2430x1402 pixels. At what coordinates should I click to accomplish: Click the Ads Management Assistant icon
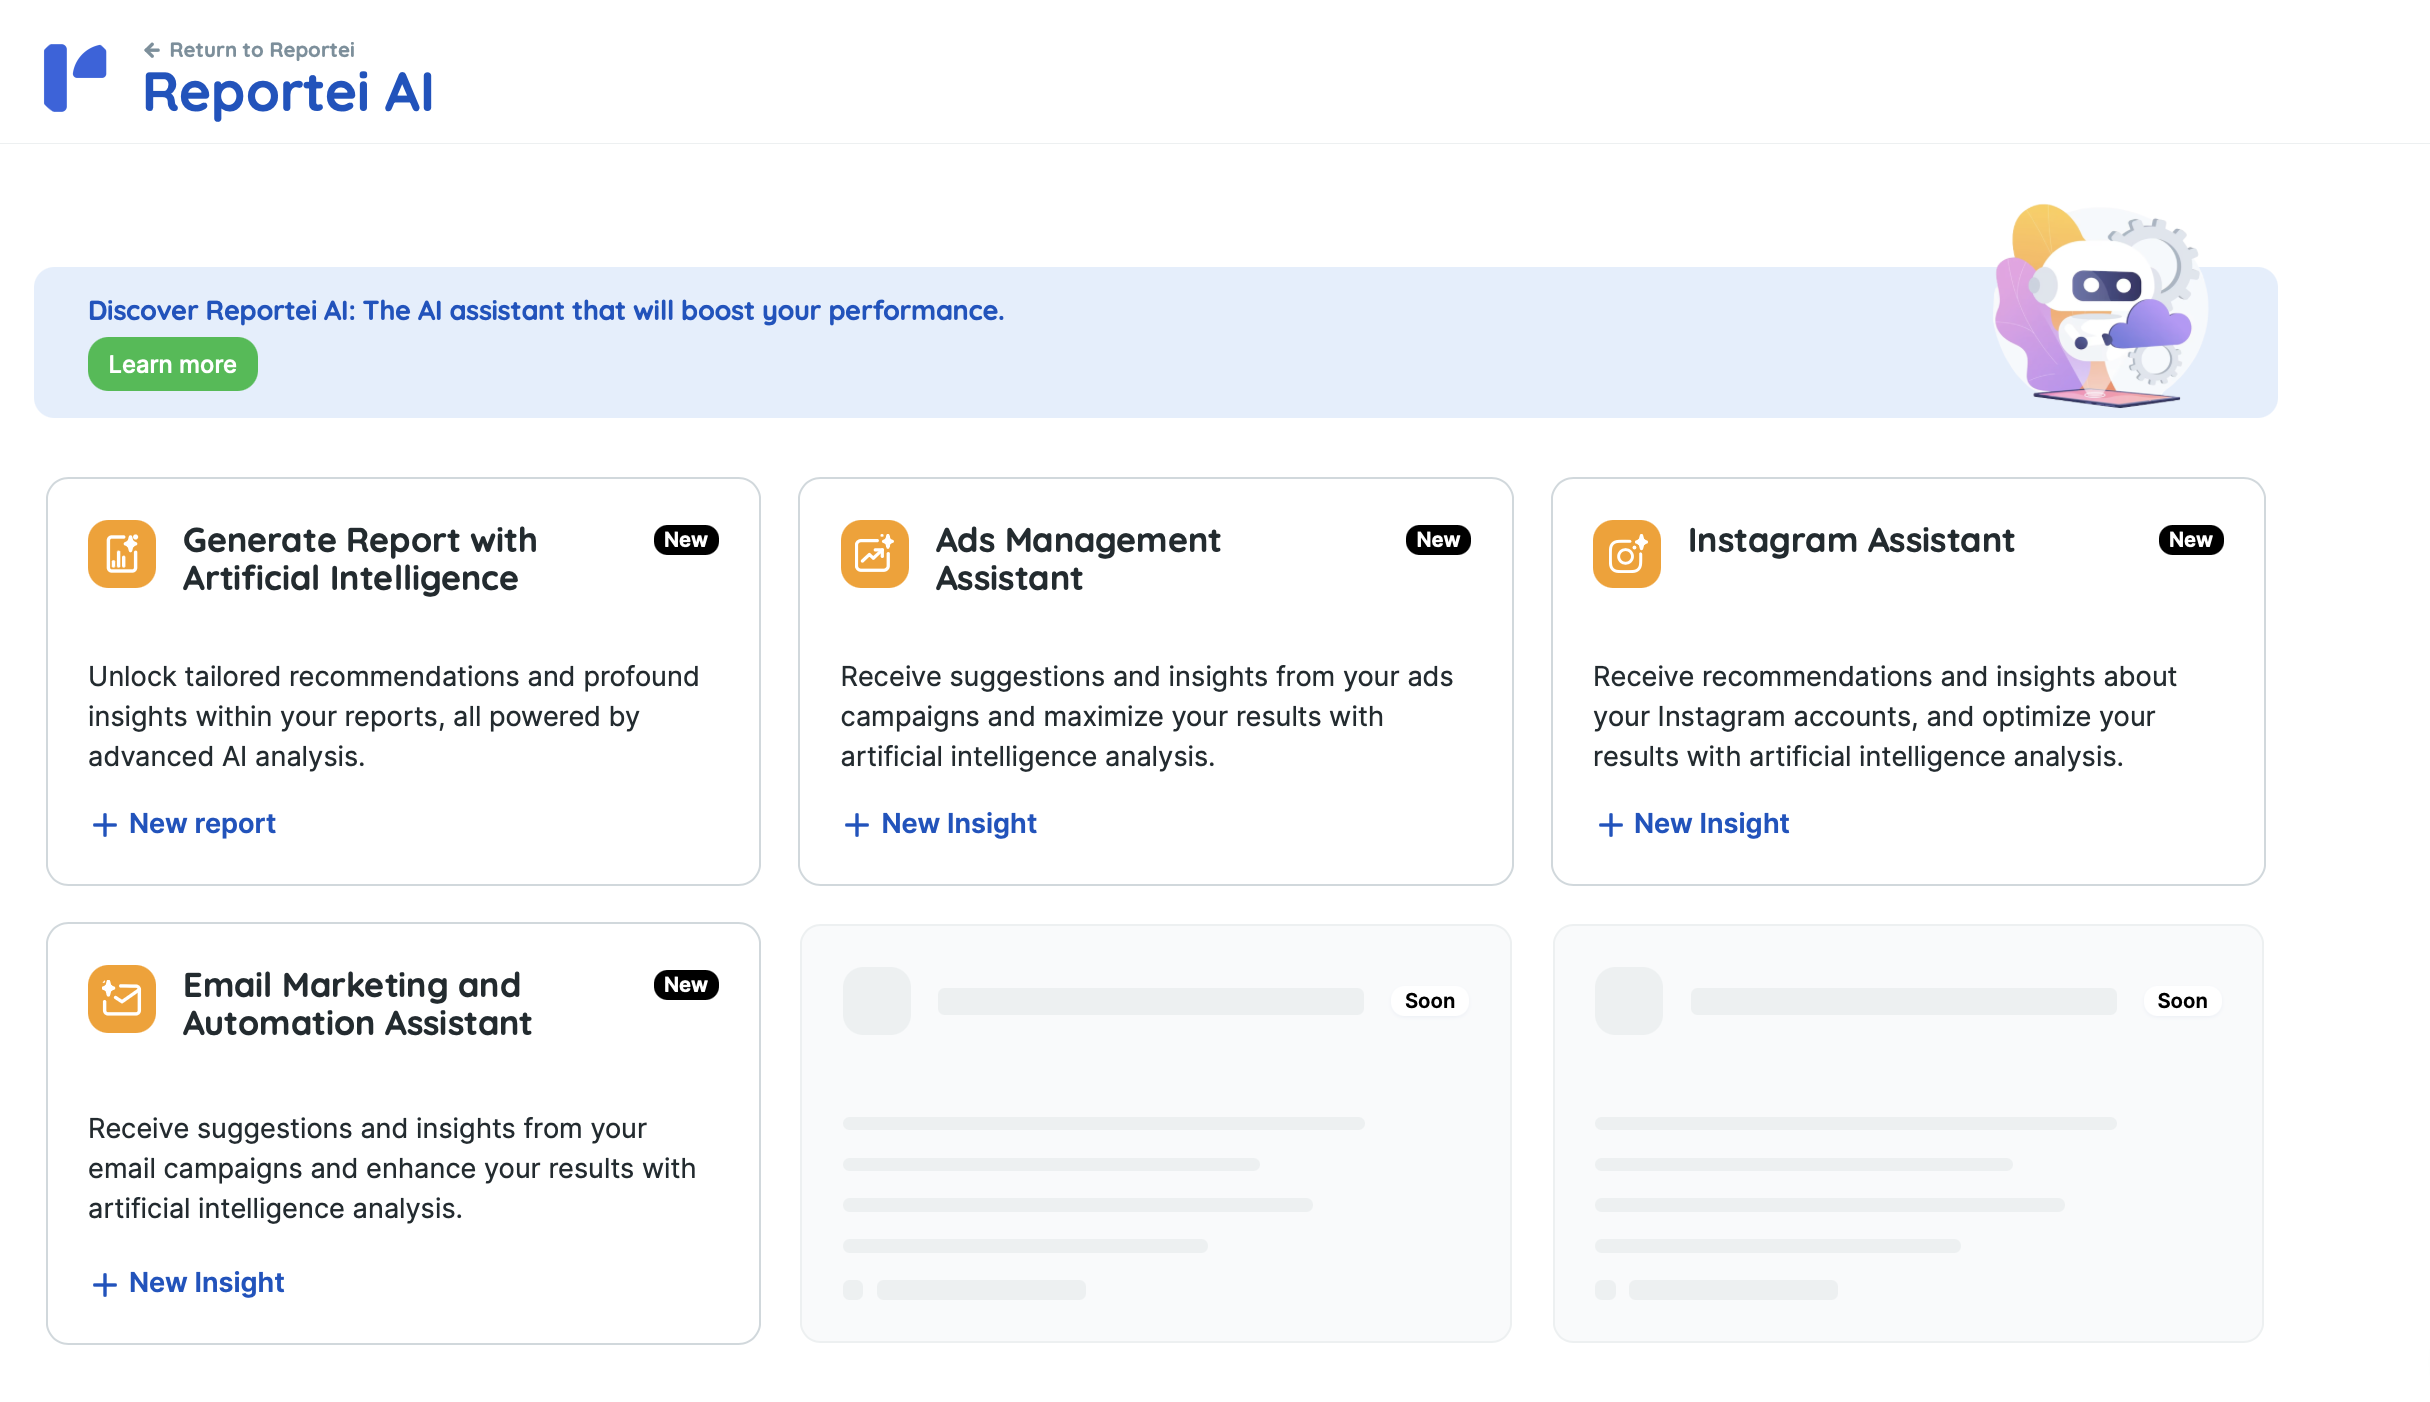[874, 554]
